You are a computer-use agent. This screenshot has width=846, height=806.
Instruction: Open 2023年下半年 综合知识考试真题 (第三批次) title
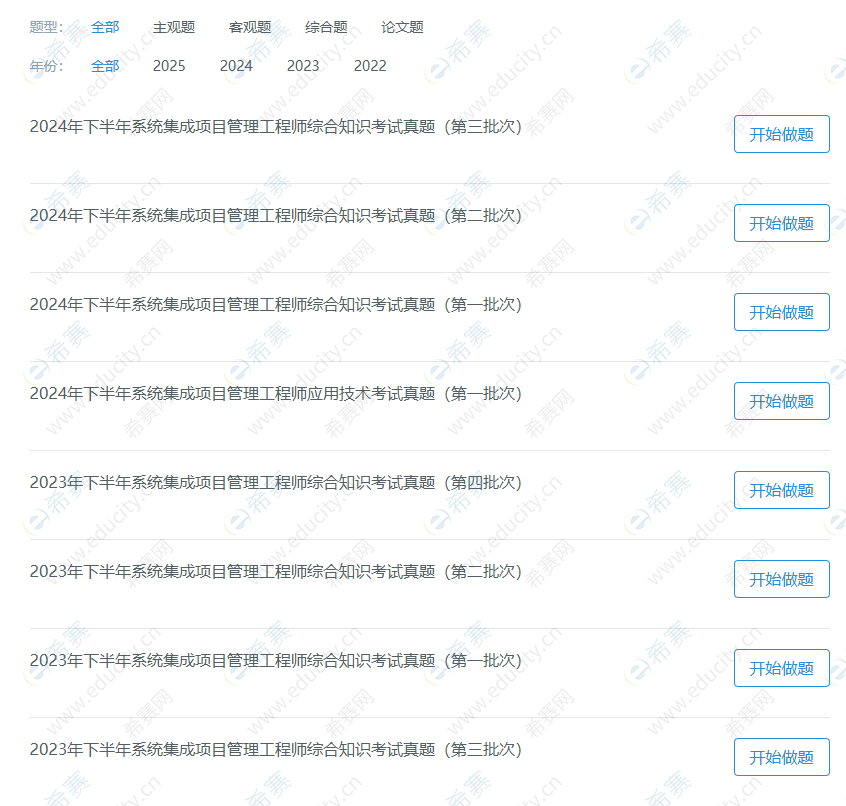276,750
